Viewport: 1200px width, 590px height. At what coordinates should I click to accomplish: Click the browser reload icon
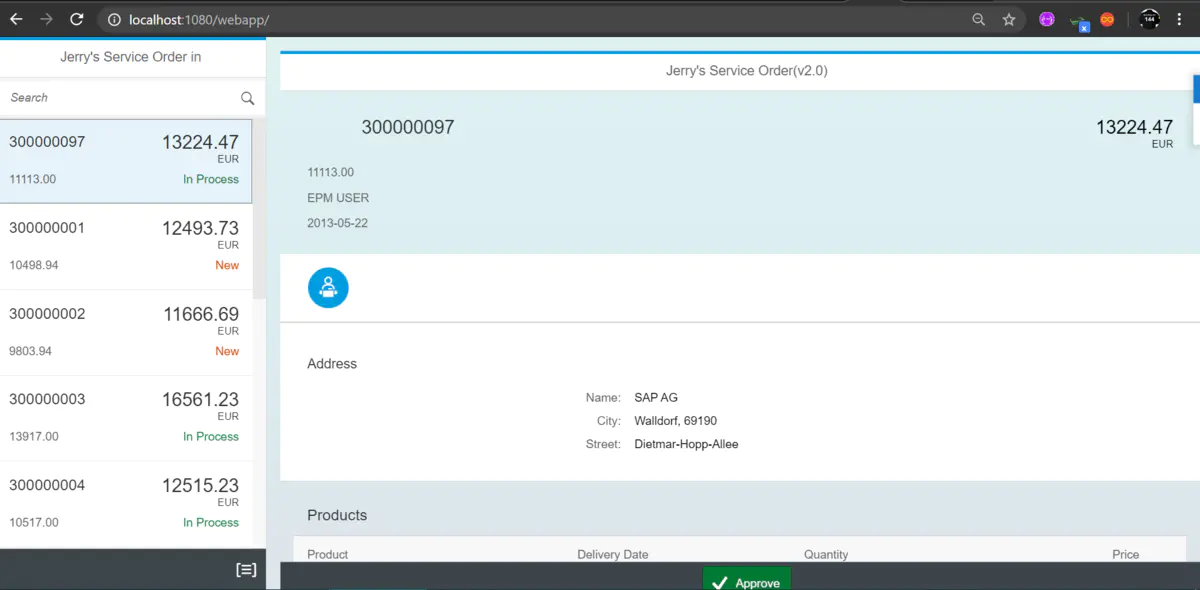(76, 19)
